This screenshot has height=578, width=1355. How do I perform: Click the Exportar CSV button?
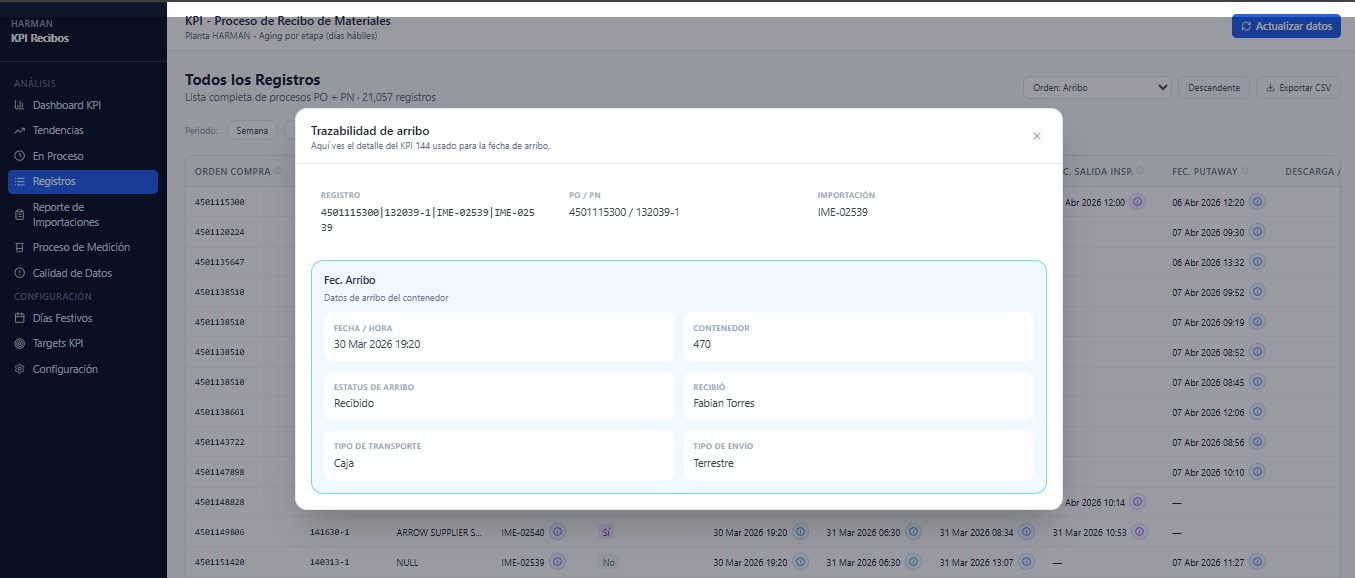[x=1298, y=87]
